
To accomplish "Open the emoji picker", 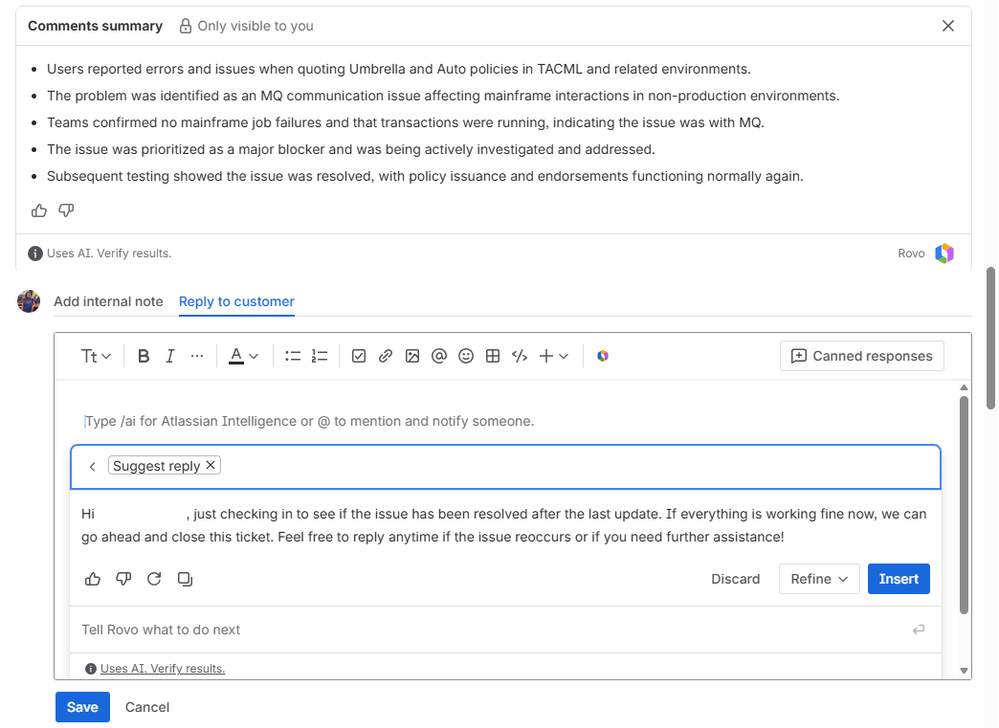I will [466, 355].
